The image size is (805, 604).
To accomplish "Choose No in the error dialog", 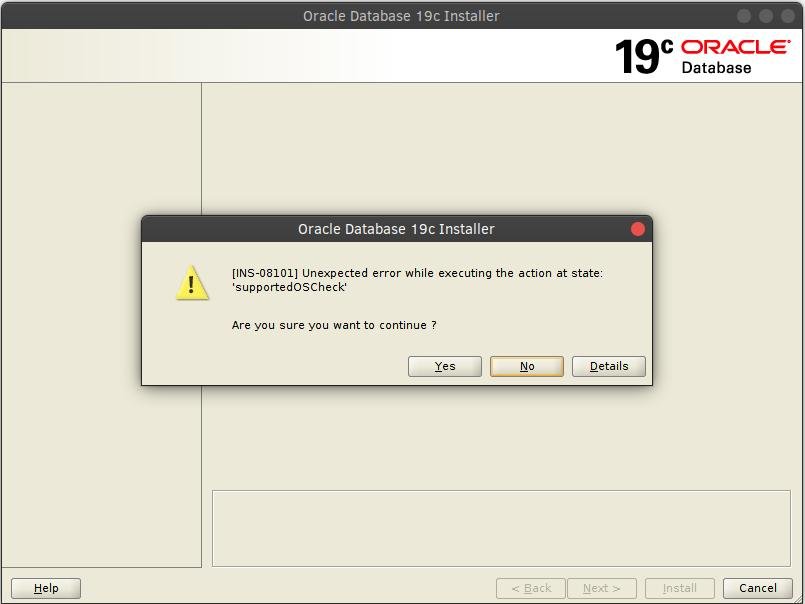I will 527,366.
